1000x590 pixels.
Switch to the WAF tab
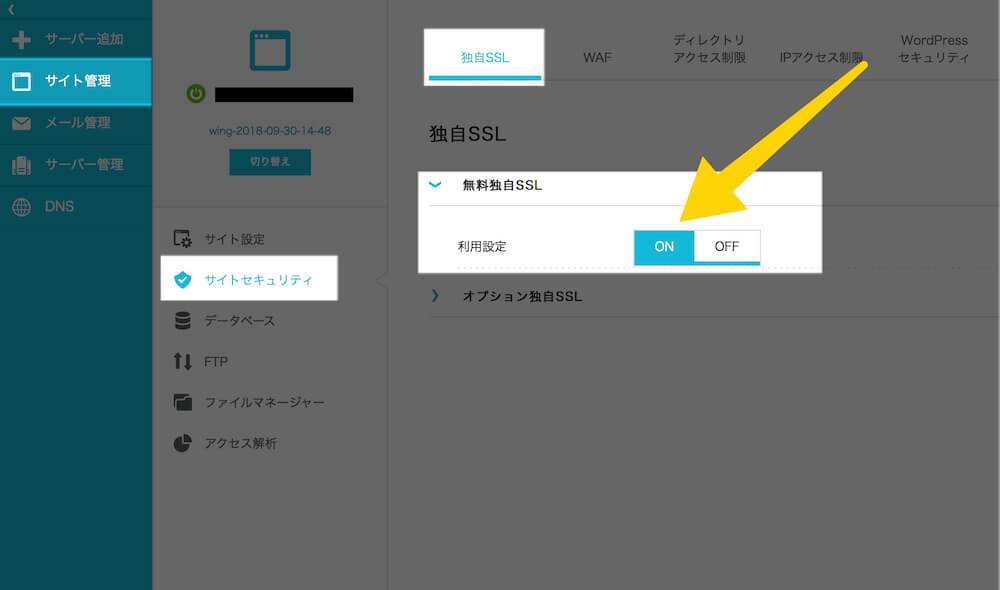coord(597,57)
